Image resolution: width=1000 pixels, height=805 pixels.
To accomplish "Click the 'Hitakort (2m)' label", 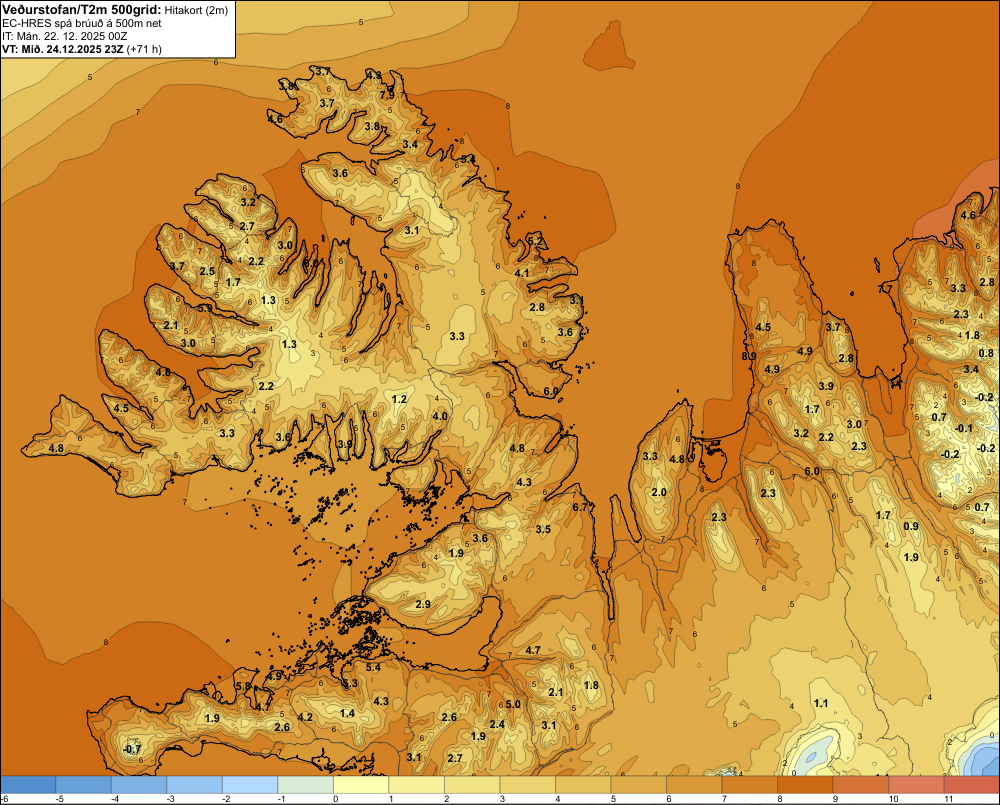I will click(x=196, y=10).
